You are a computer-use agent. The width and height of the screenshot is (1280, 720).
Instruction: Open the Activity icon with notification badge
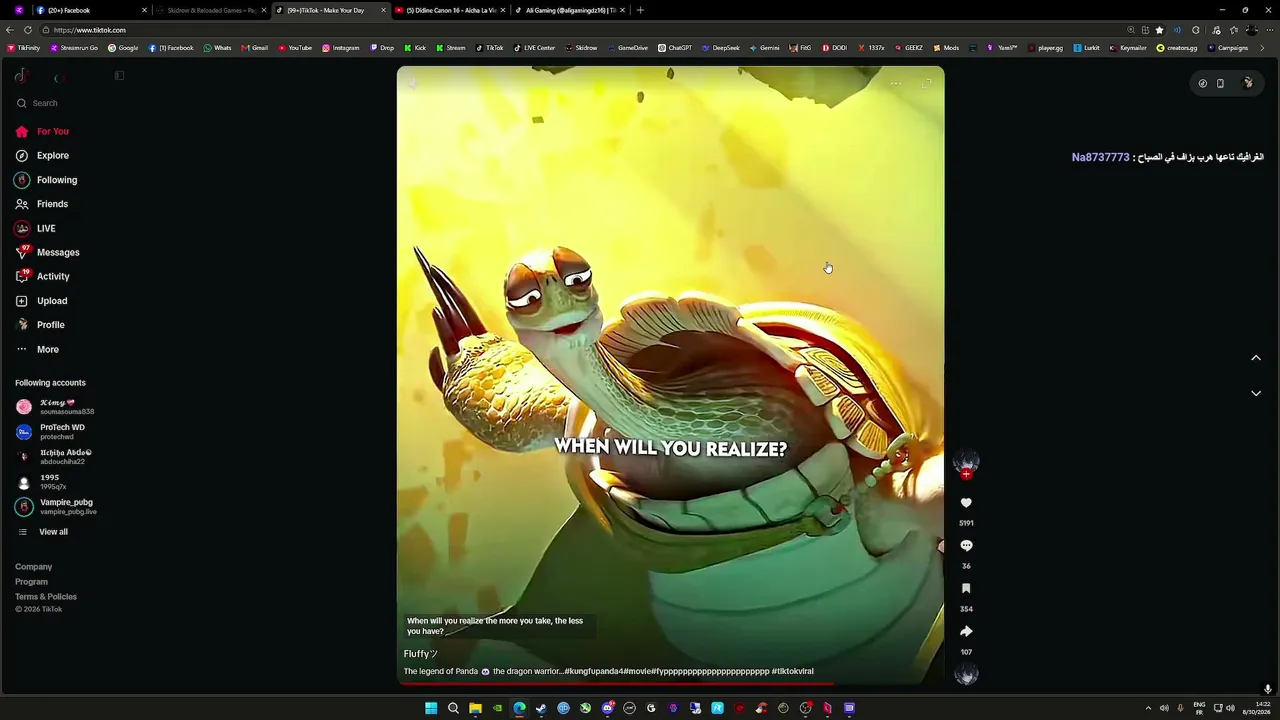click(22, 276)
